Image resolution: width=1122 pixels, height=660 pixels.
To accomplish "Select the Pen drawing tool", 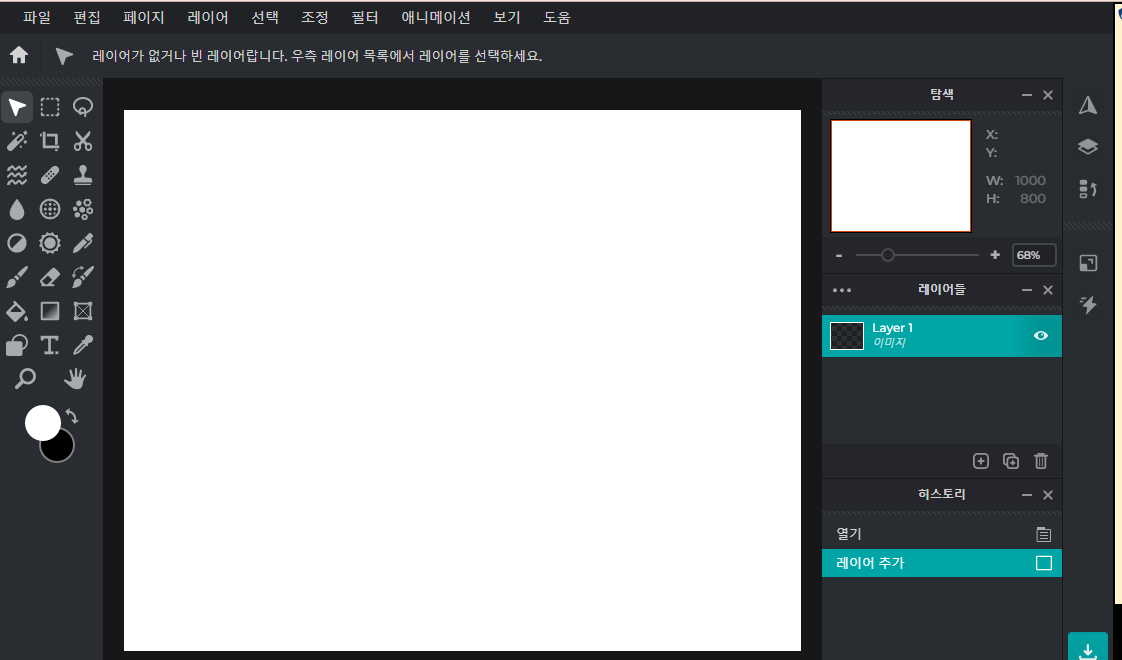I will (x=83, y=243).
